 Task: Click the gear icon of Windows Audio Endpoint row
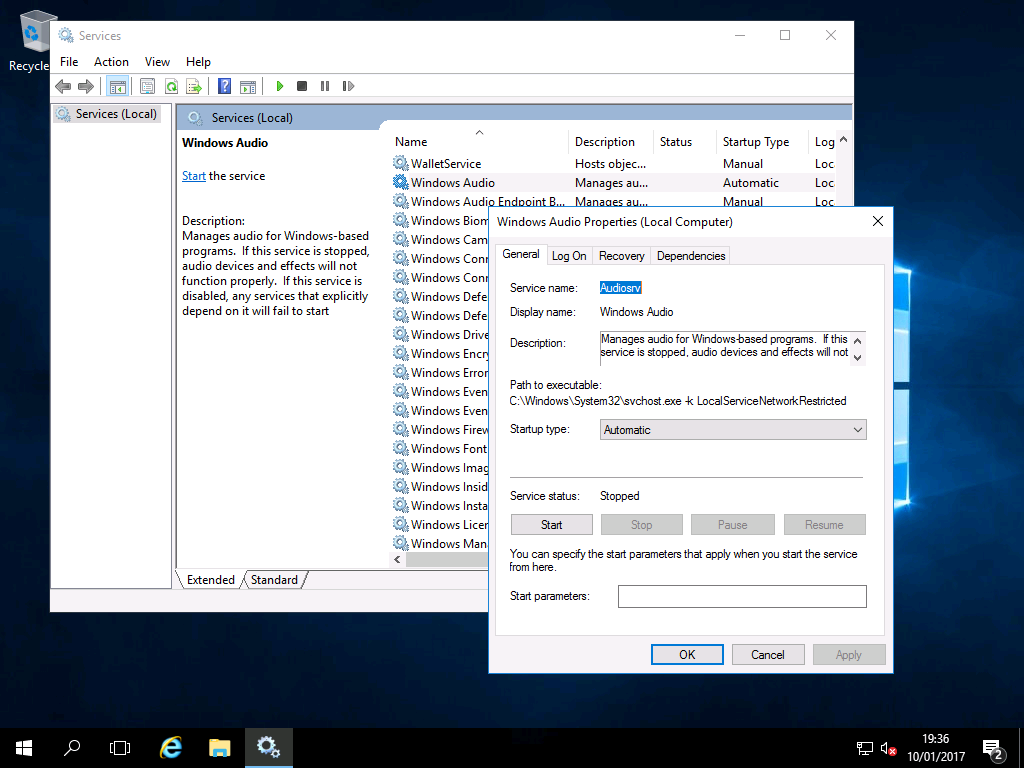(x=400, y=201)
